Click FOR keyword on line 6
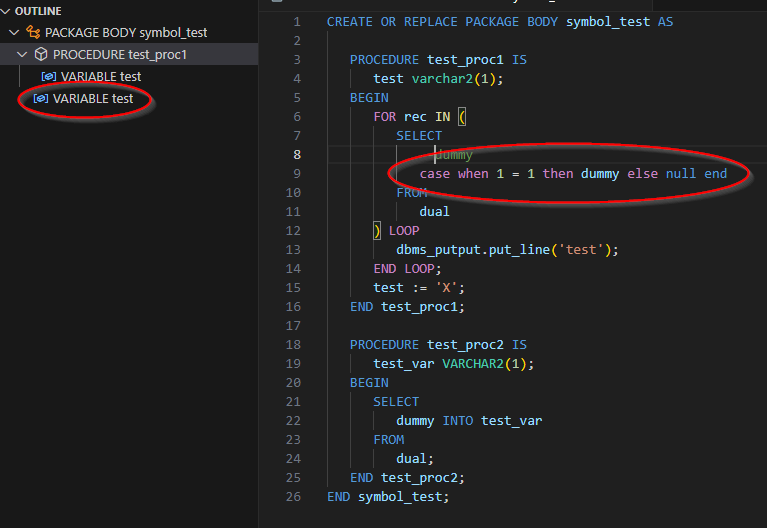Viewport: 767px width, 528px height. pyautogui.click(x=384, y=117)
